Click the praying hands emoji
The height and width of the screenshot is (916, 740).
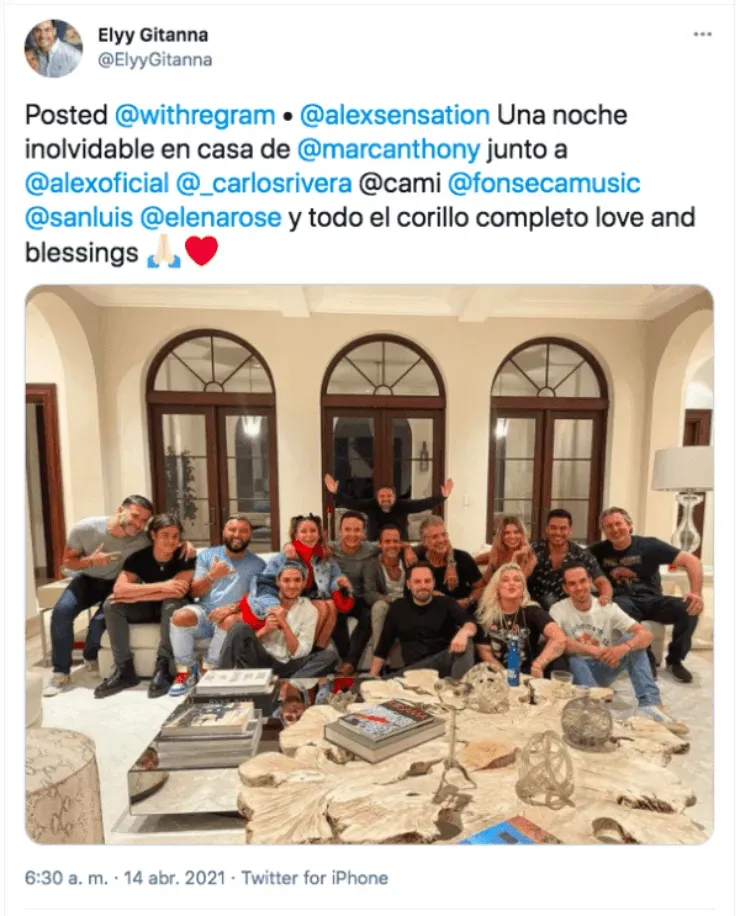[164, 253]
